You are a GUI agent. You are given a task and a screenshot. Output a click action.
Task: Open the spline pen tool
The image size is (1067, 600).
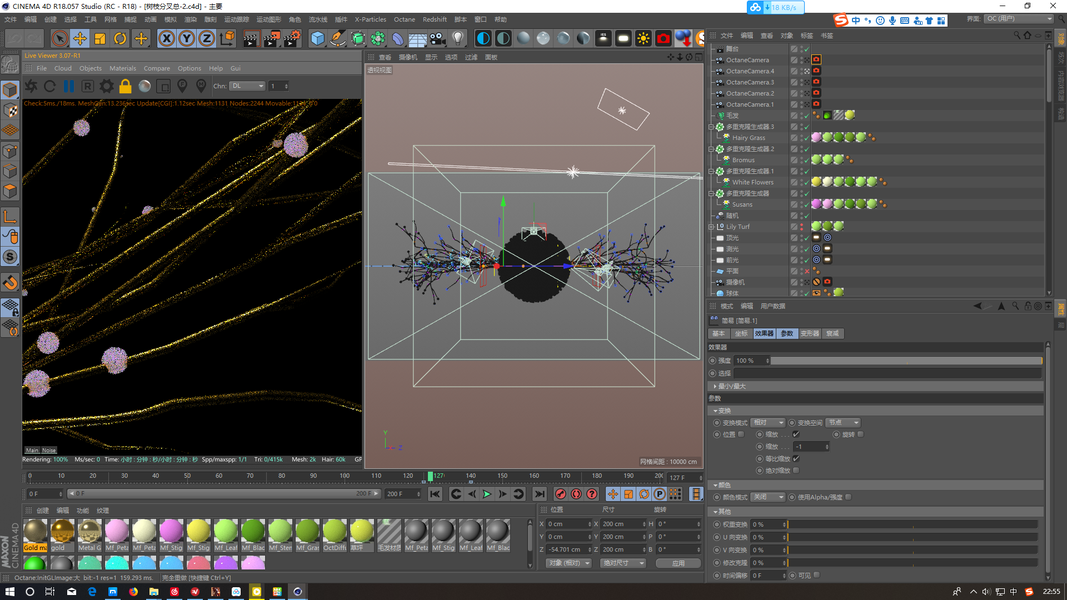[x=338, y=39]
